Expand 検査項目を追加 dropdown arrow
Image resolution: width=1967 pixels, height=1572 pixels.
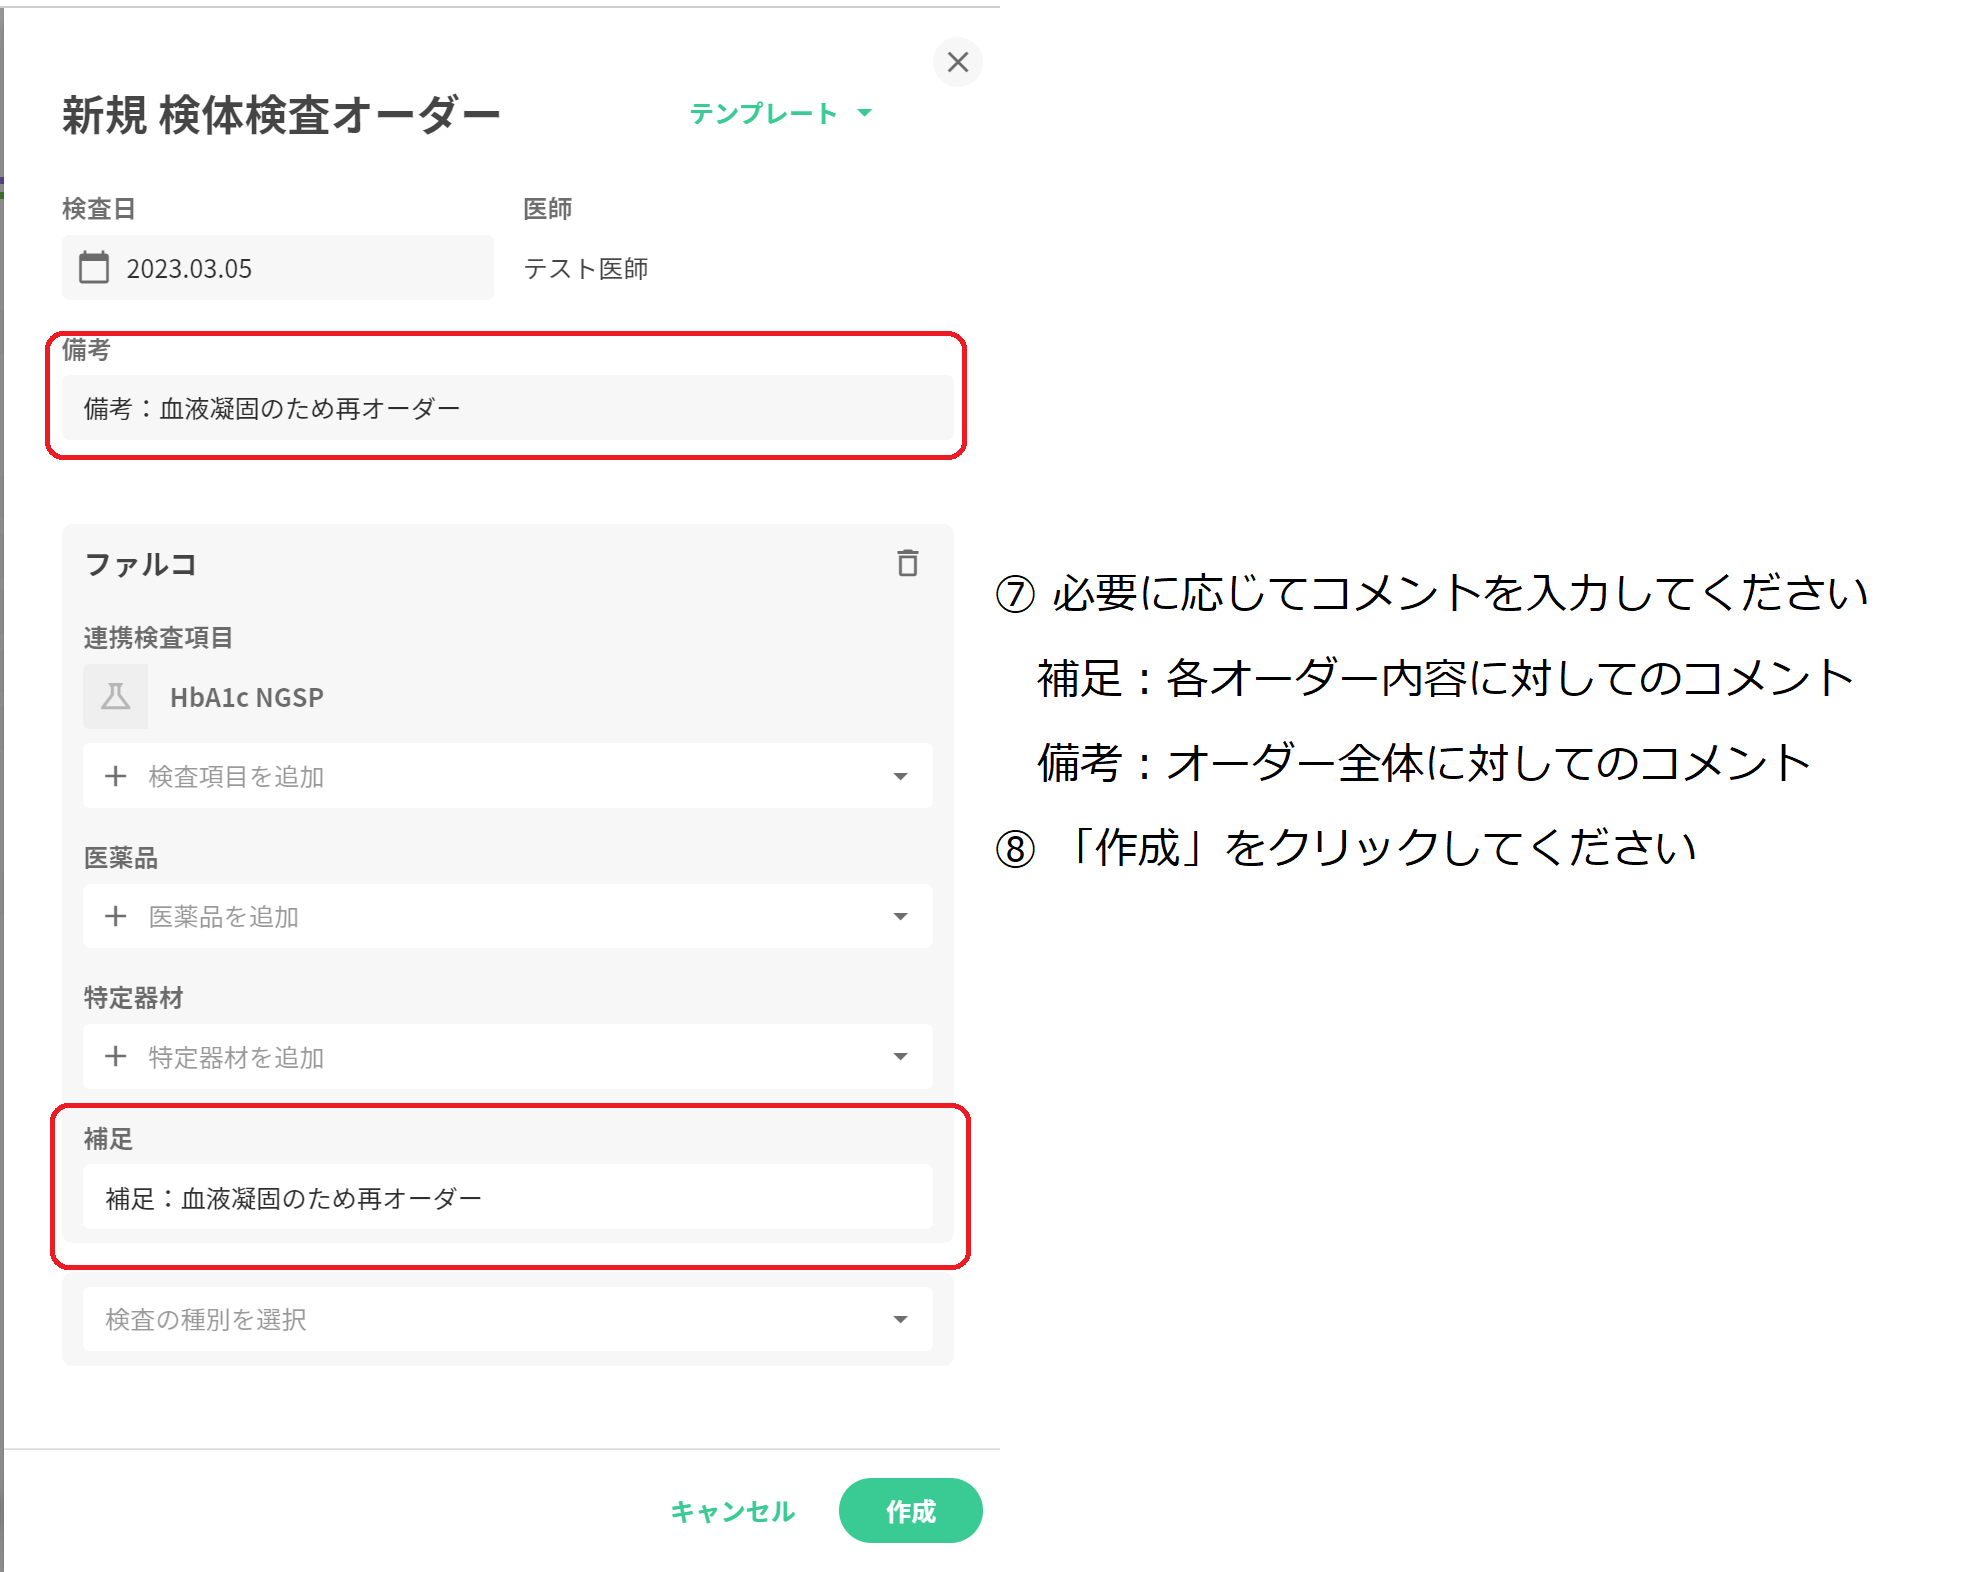pos(900,776)
